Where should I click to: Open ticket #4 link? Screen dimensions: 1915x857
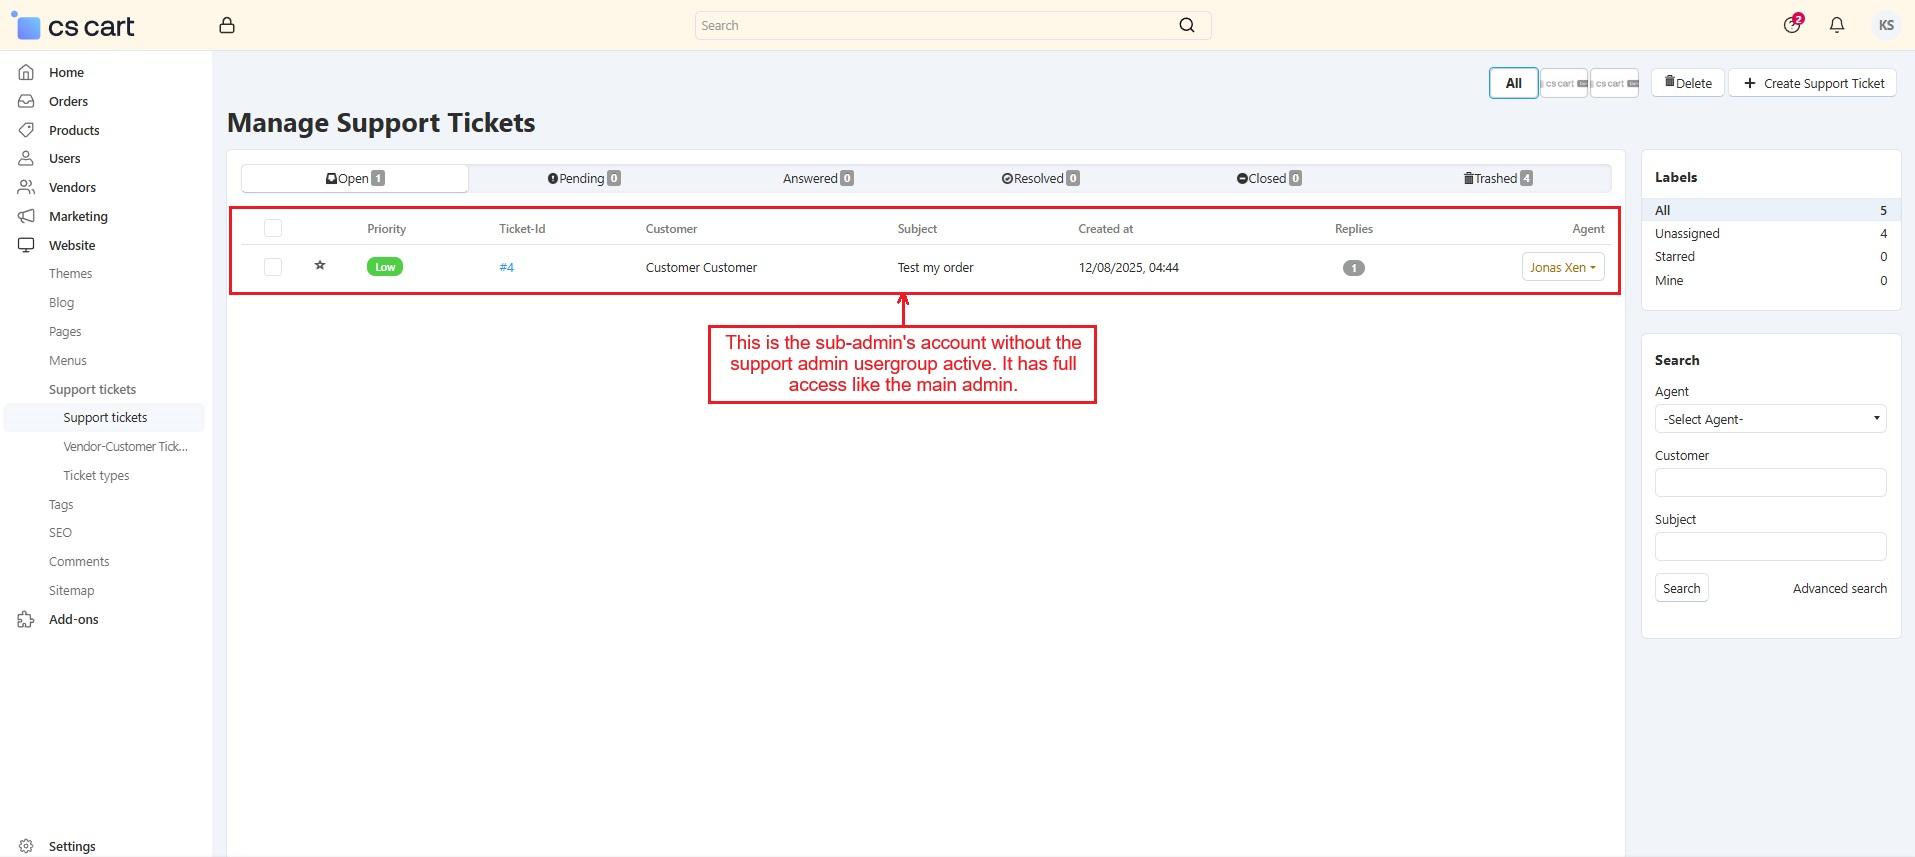click(x=506, y=268)
